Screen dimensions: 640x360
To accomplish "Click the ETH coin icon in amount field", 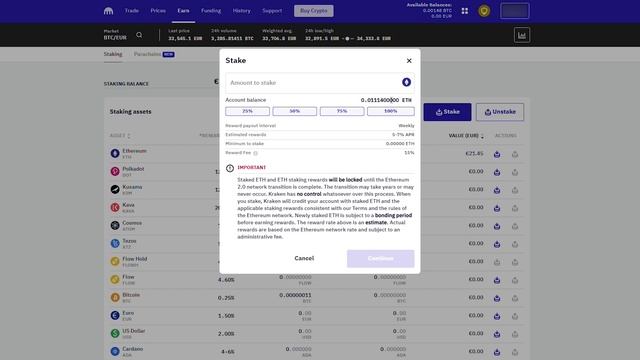I will pos(406,82).
